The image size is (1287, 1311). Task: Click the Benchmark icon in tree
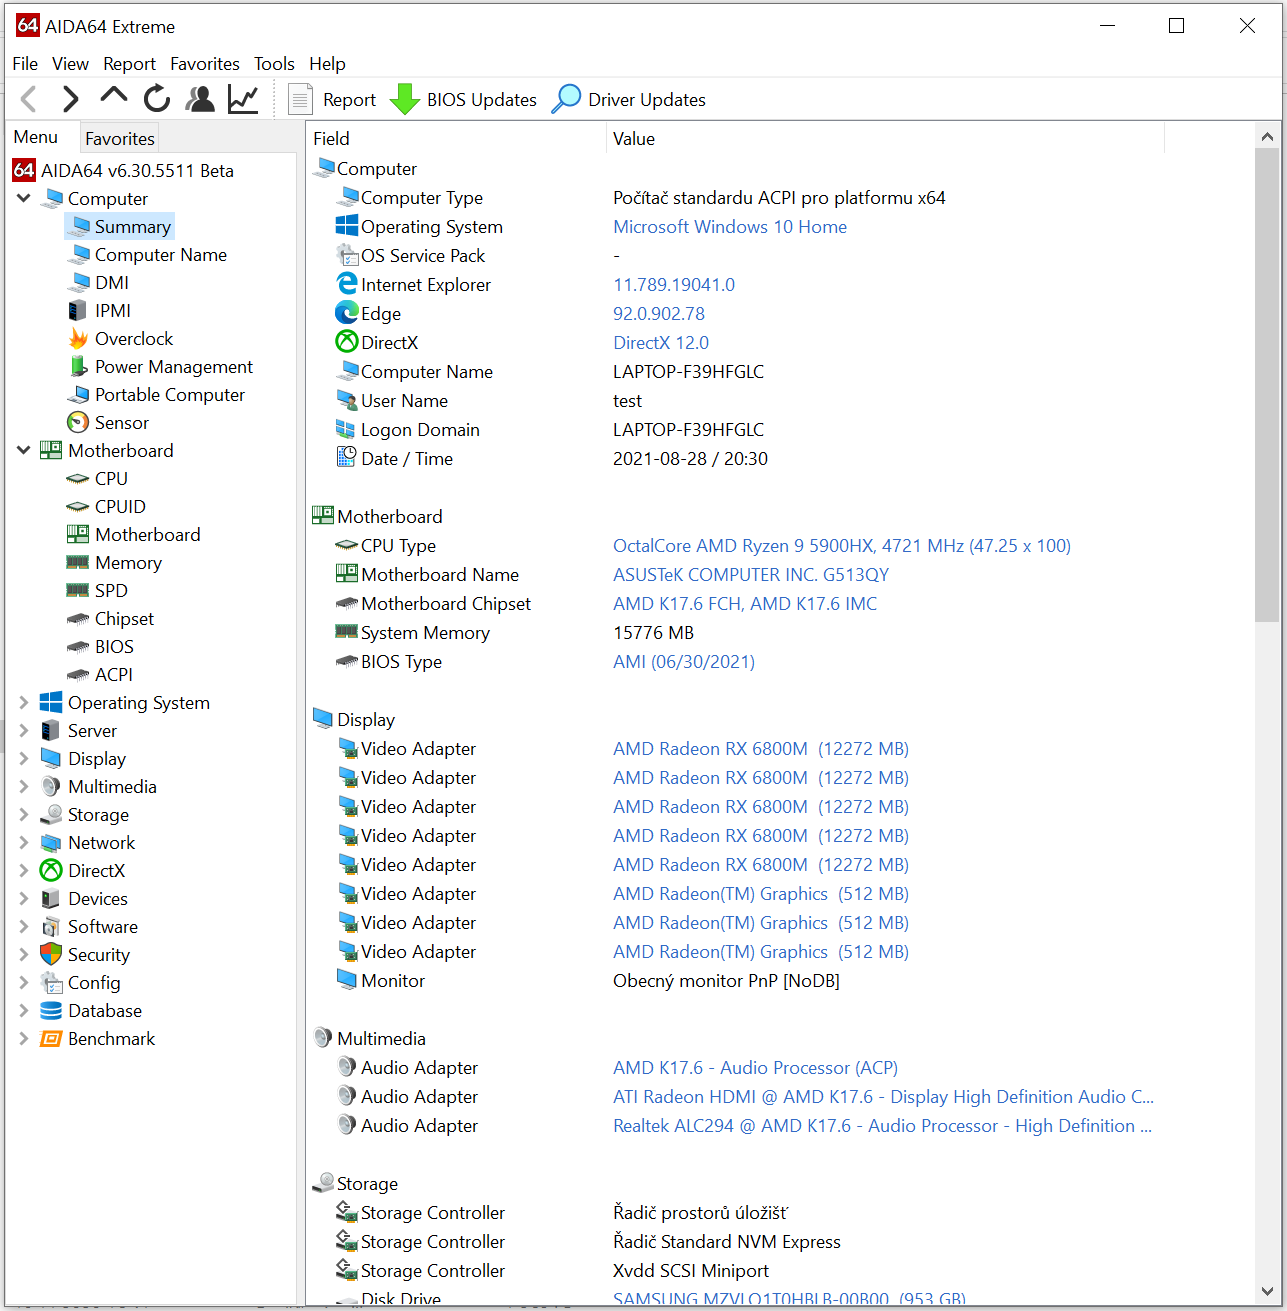[51, 1039]
